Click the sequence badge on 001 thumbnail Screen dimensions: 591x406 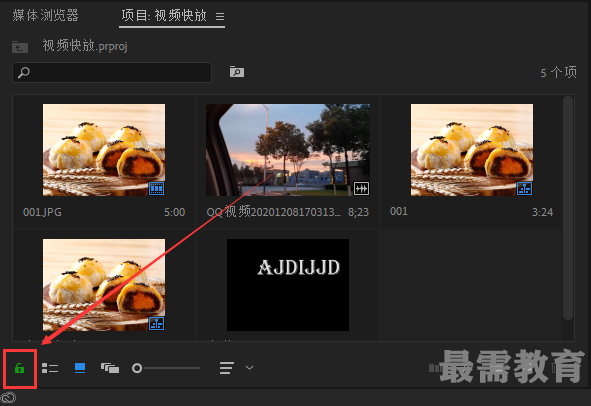[x=524, y=188]
